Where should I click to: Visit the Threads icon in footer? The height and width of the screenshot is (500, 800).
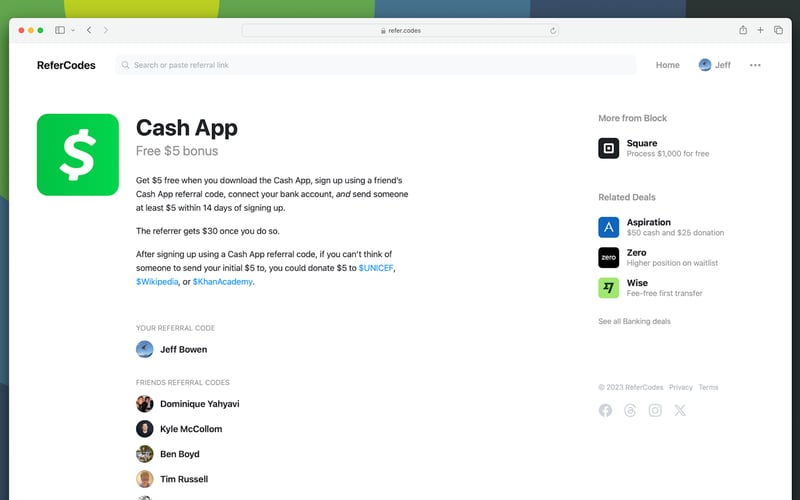[630, 410]
